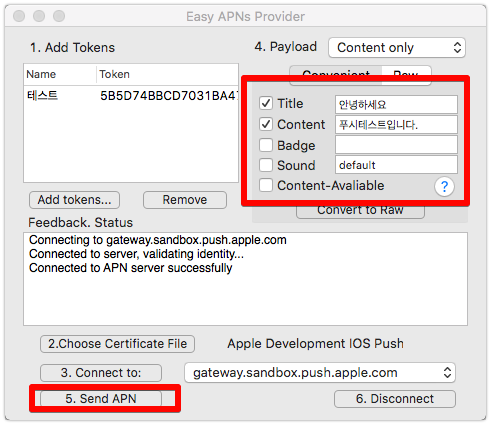491x425 pixels.
Task: Select the 테스트 token row in table
Action: [x=131, y=96]
